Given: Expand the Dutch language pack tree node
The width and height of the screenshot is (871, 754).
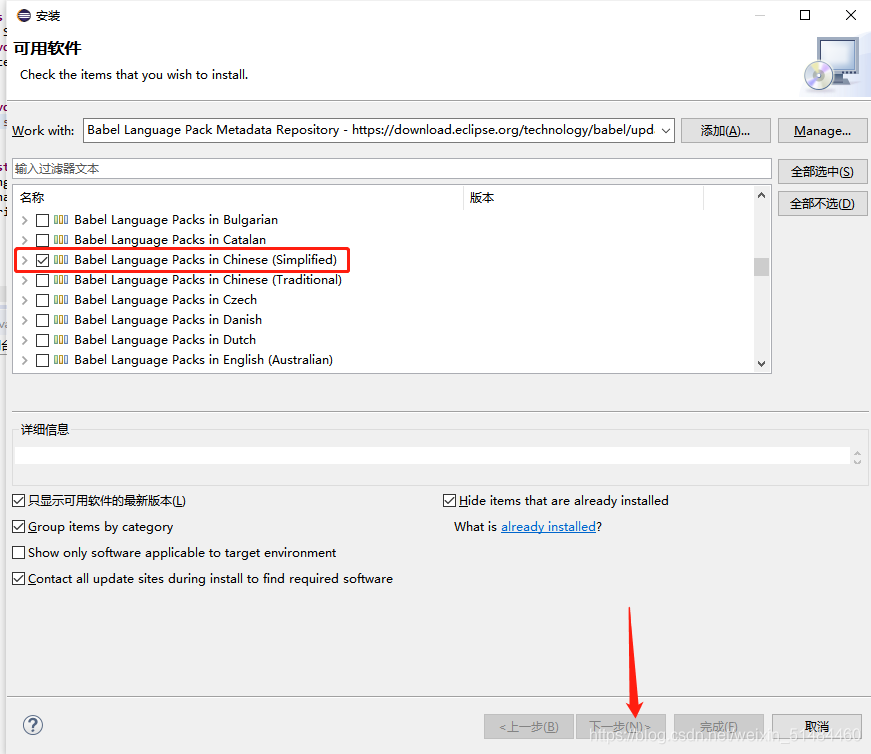Looking at the screenshot, I should [24, 340].
